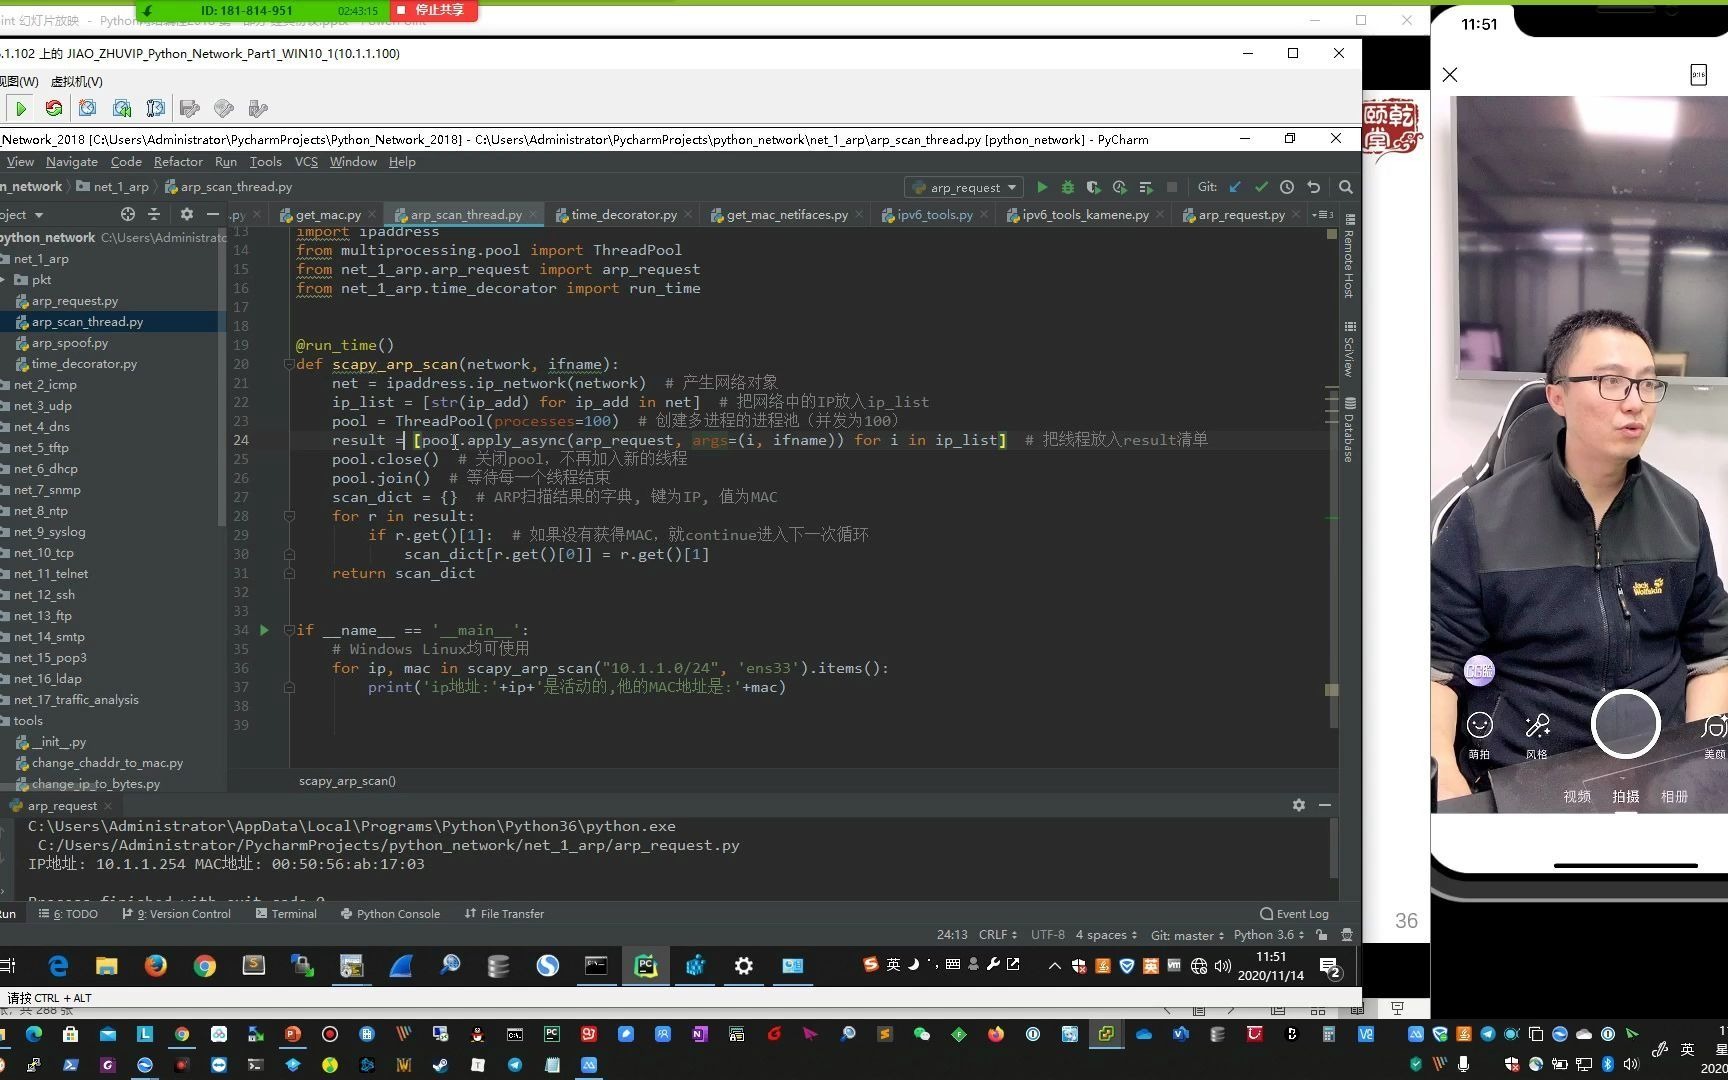The height and width of the screenshot is (1080, 1728).
Task: Click net_1_arp breadcrumb in navigation bar
Action: click(x=112, y=187)
